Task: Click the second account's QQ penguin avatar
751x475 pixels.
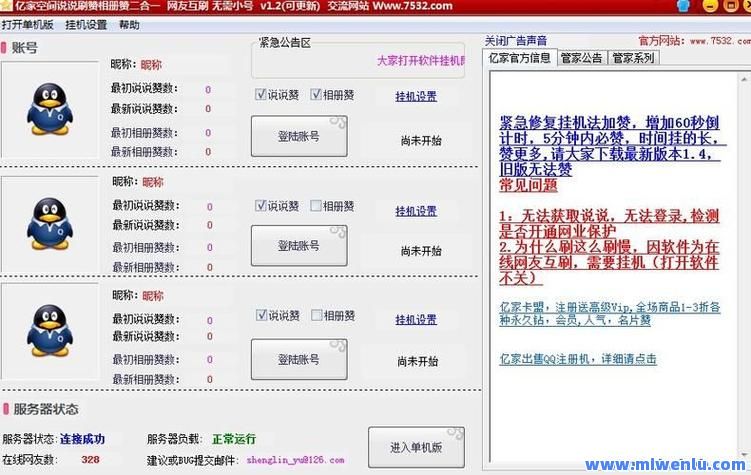Action: click(49, 221)
